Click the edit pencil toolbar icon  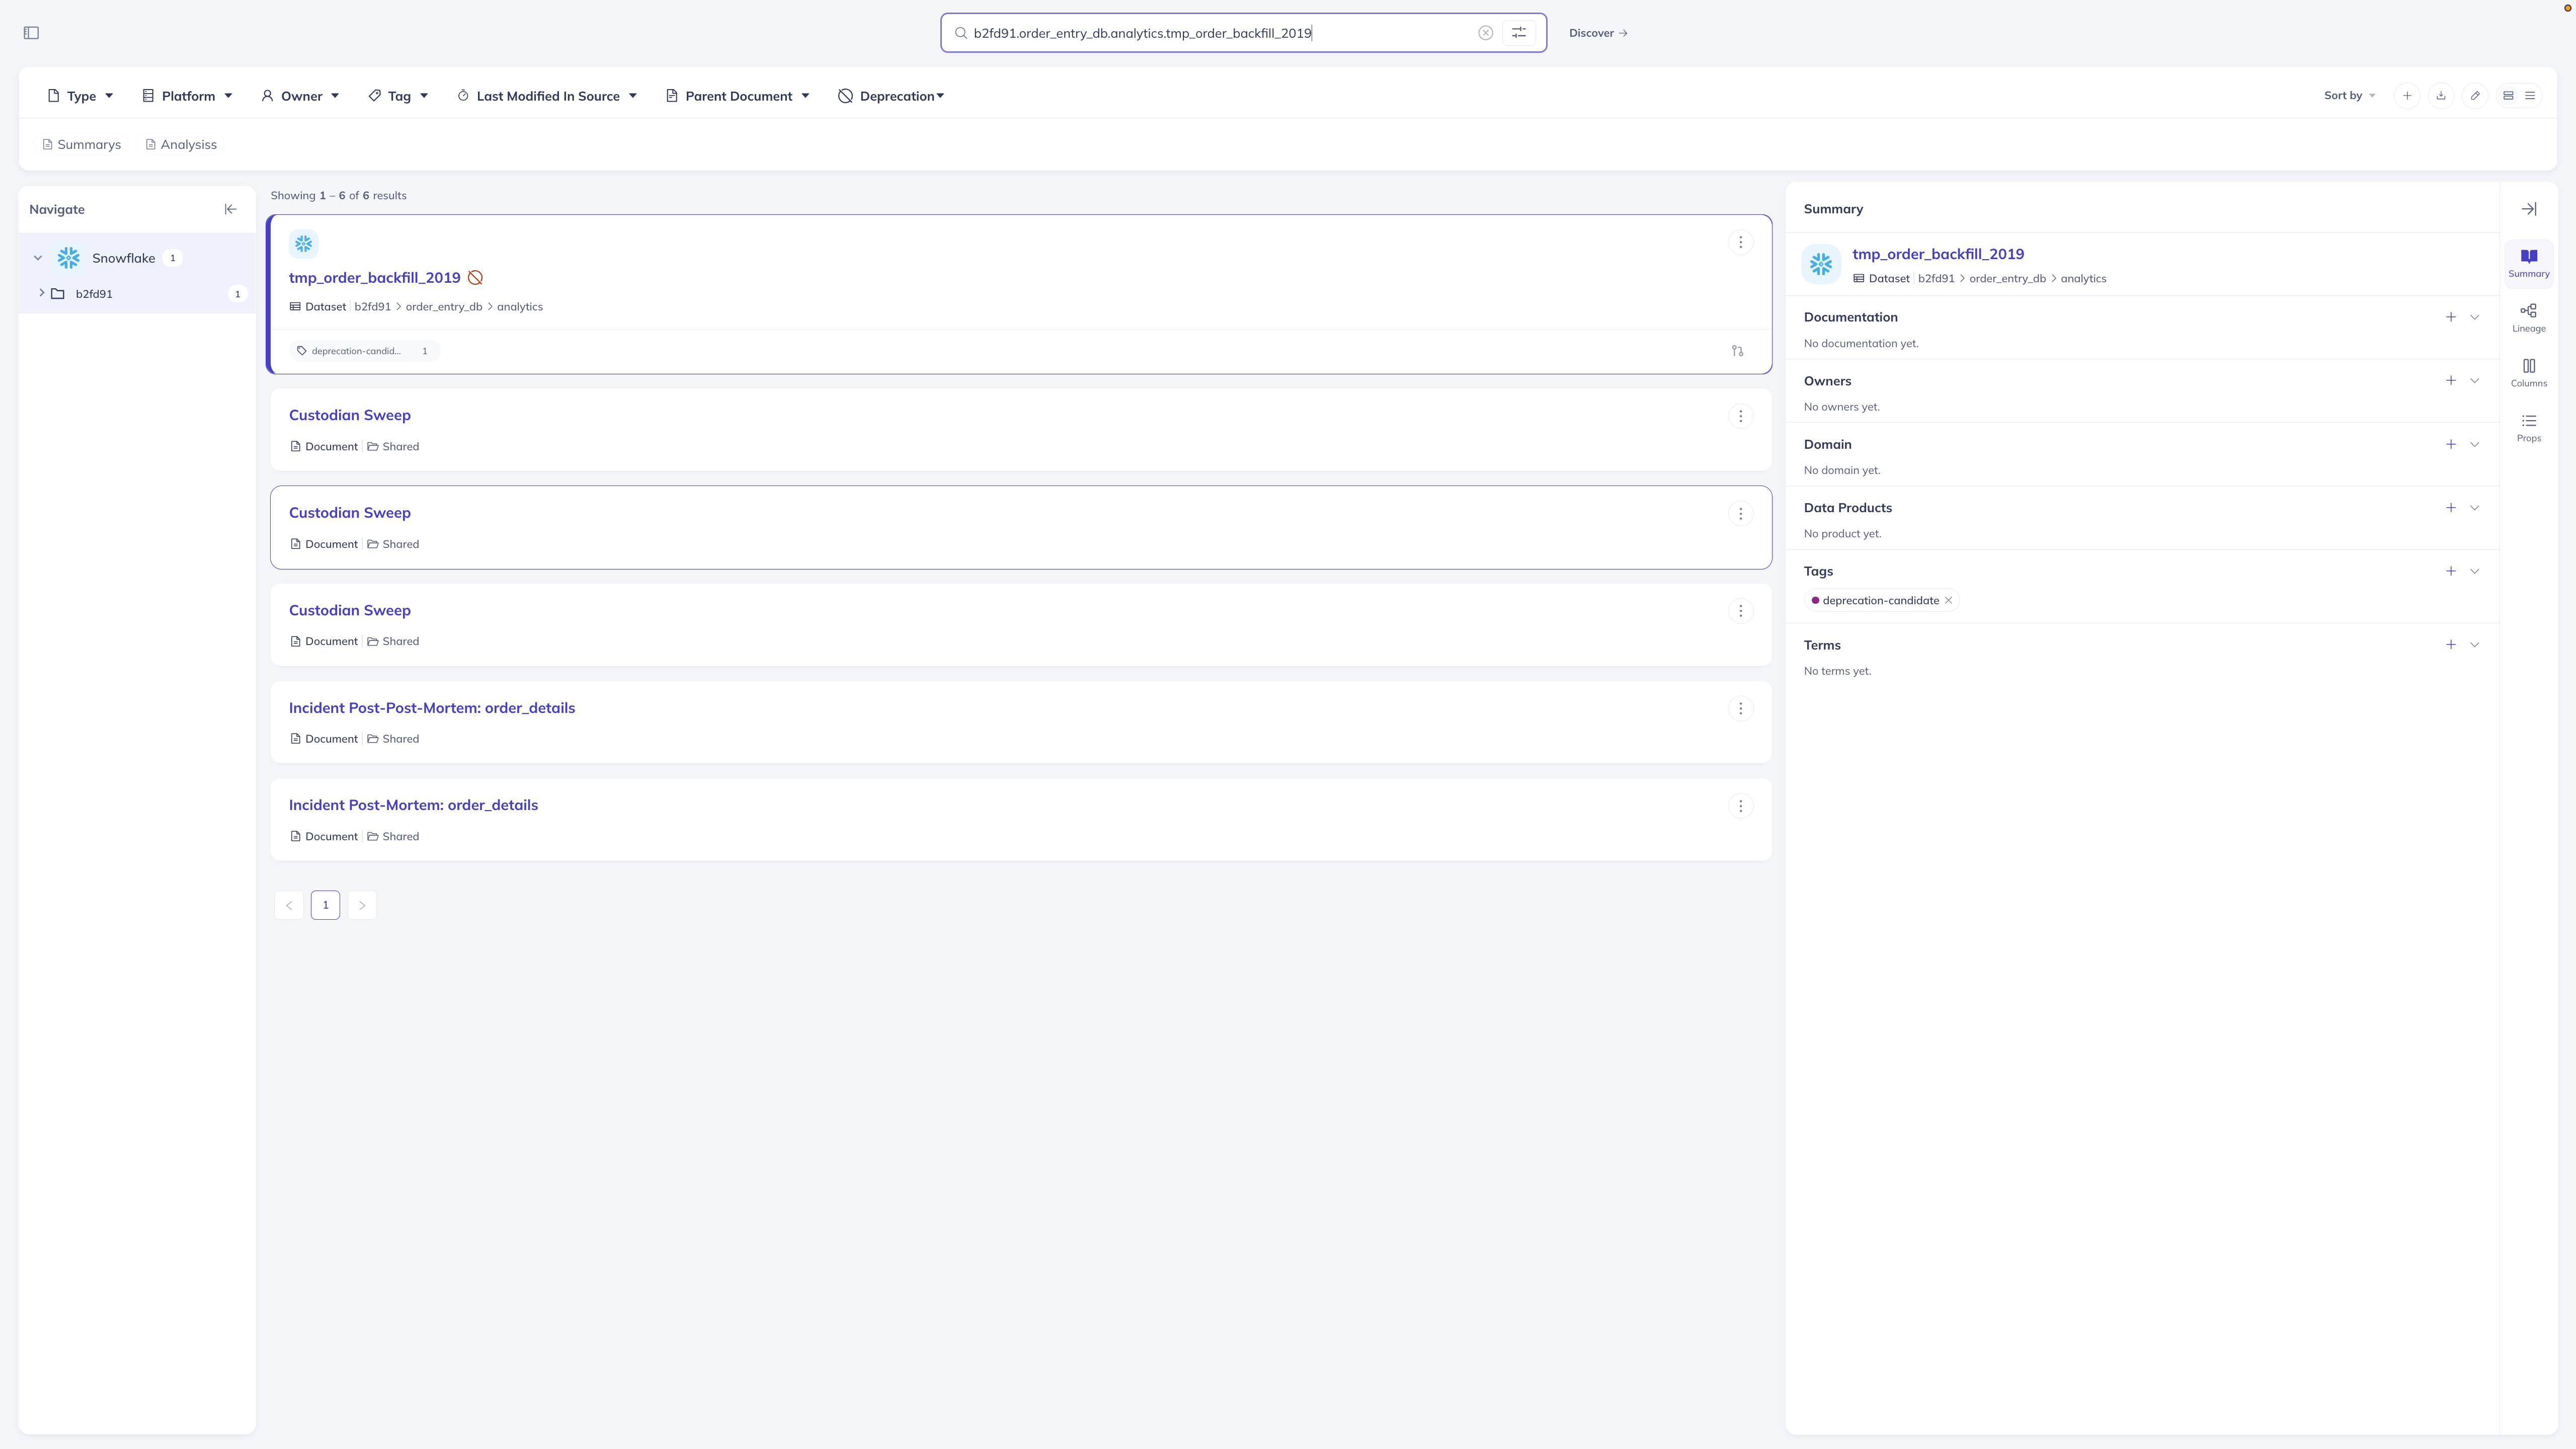(2475, 96)
